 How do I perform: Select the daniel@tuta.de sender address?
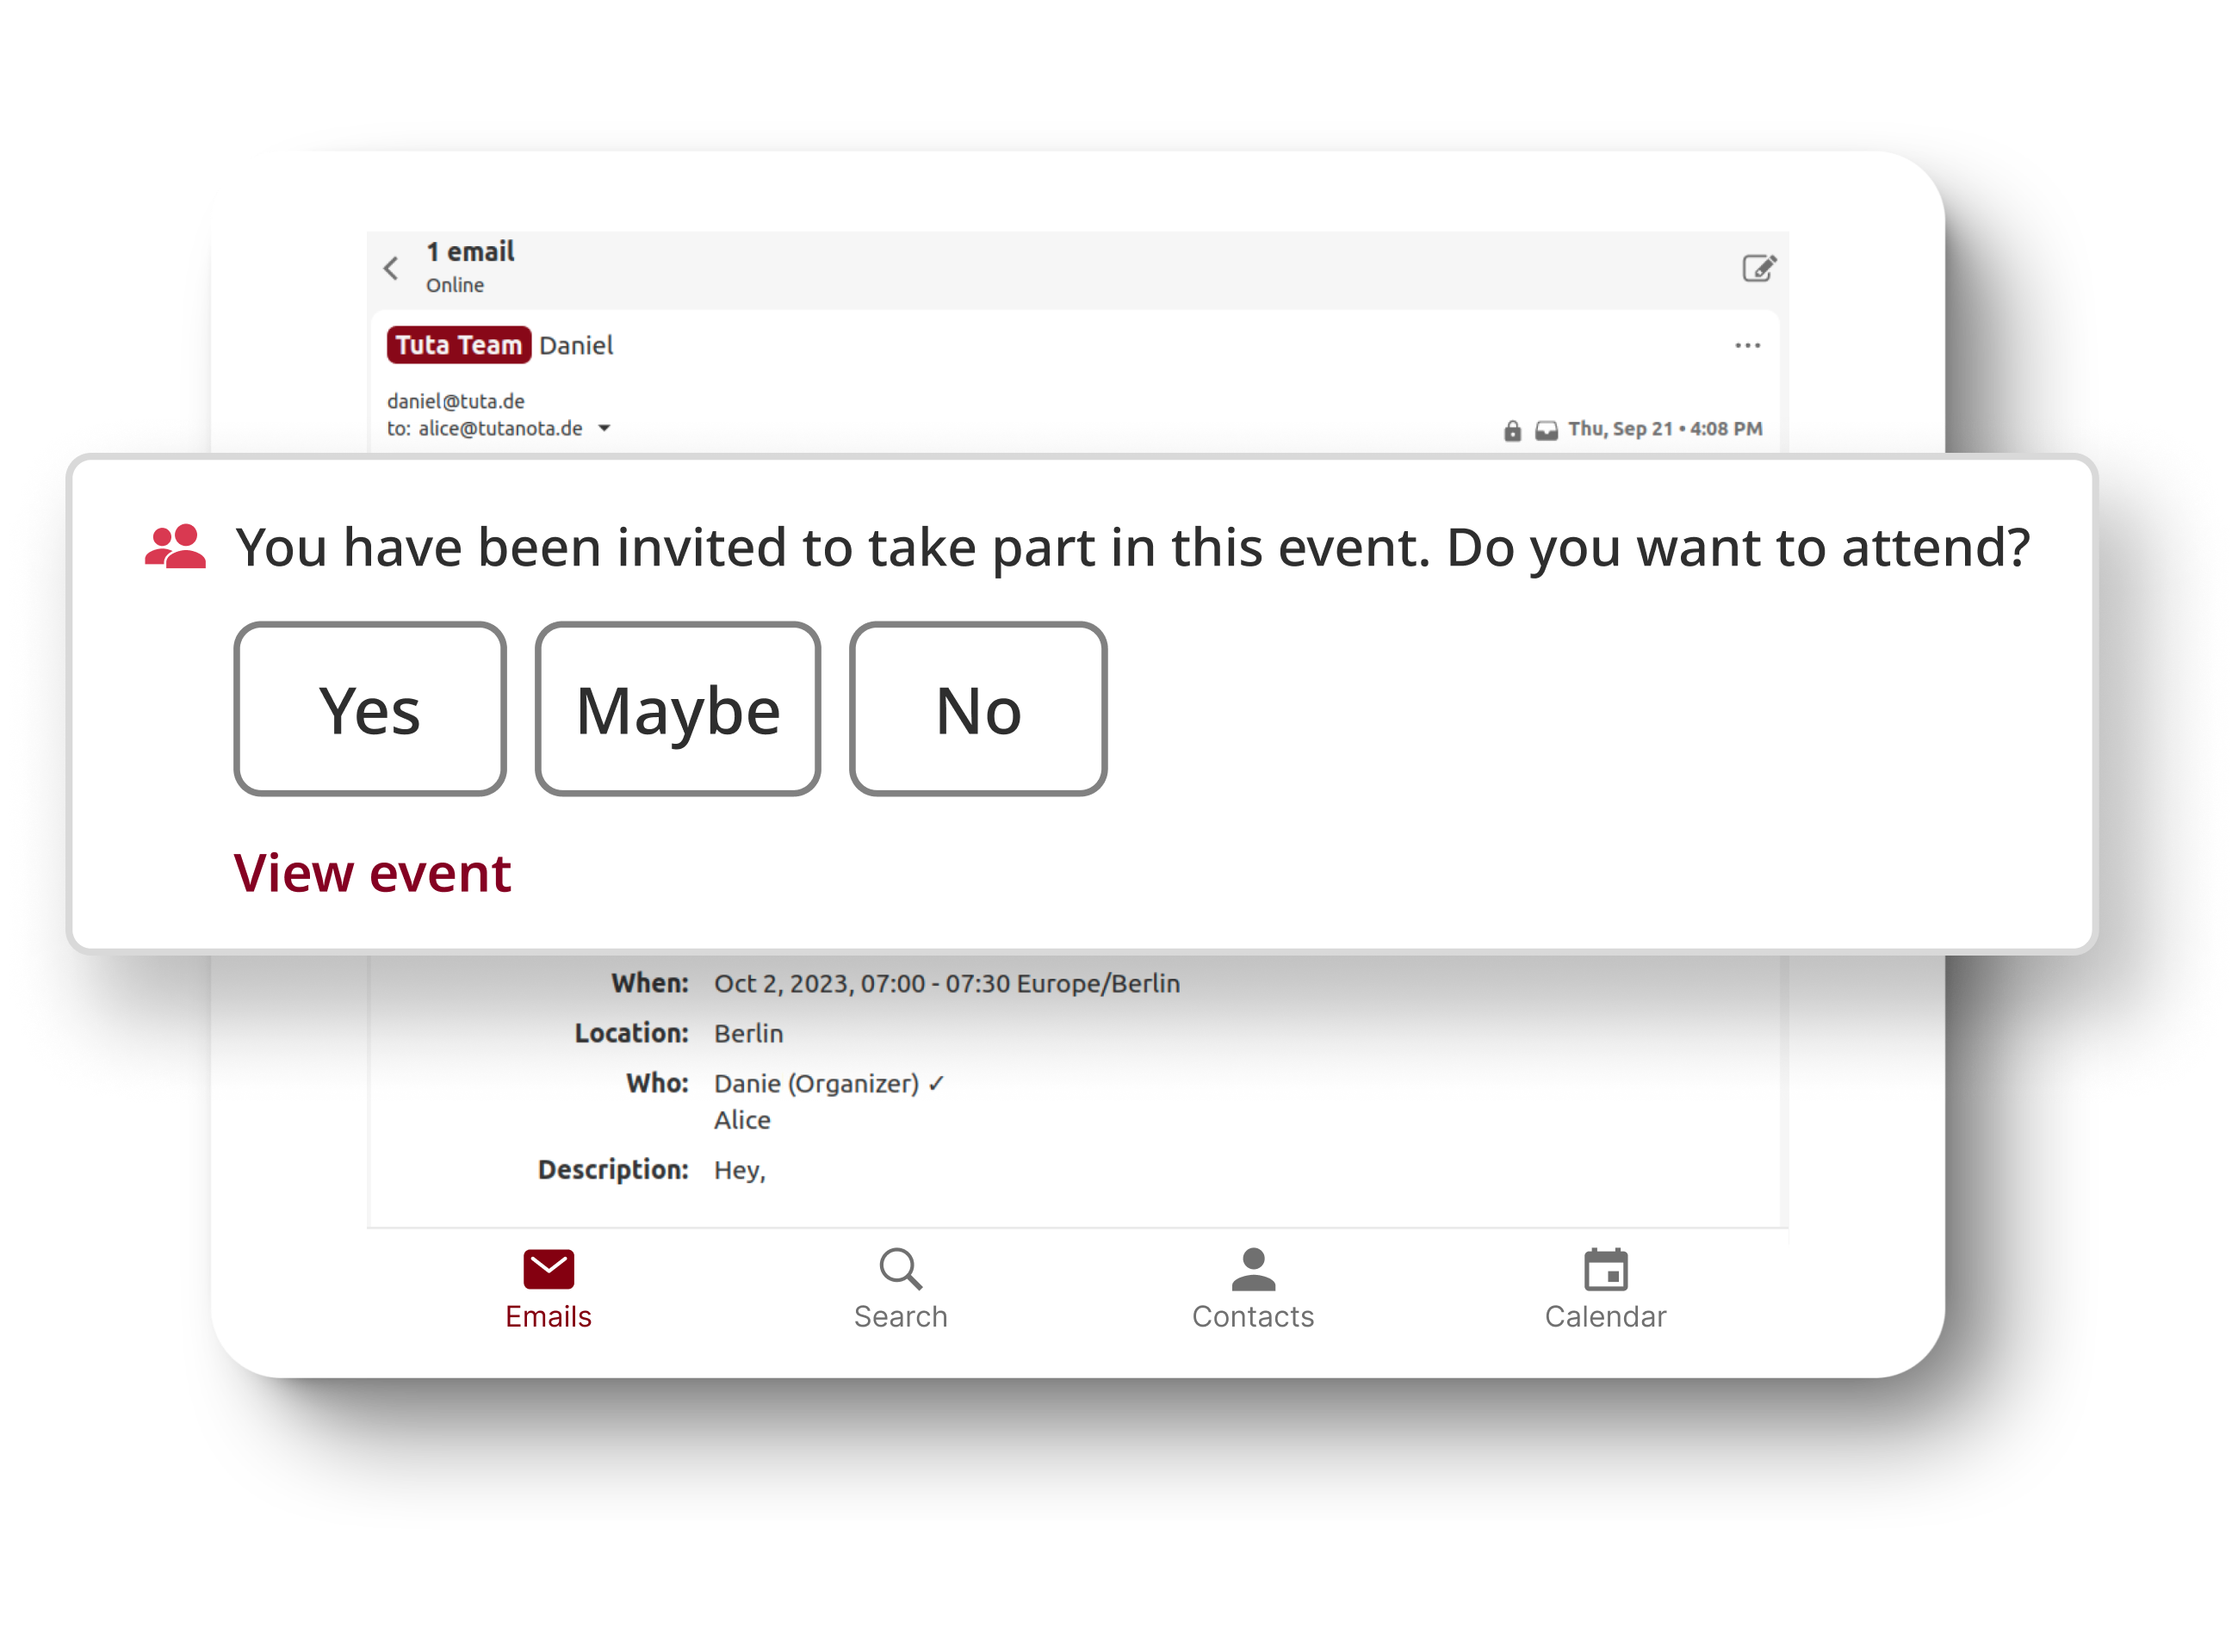pyautogui.click(x=457, y=399)
